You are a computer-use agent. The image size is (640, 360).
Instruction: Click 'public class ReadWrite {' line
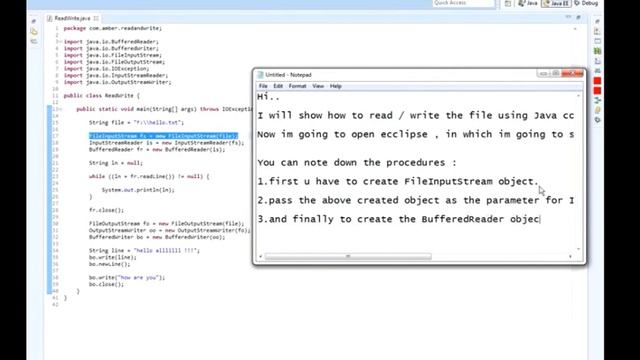click(102, 96)
